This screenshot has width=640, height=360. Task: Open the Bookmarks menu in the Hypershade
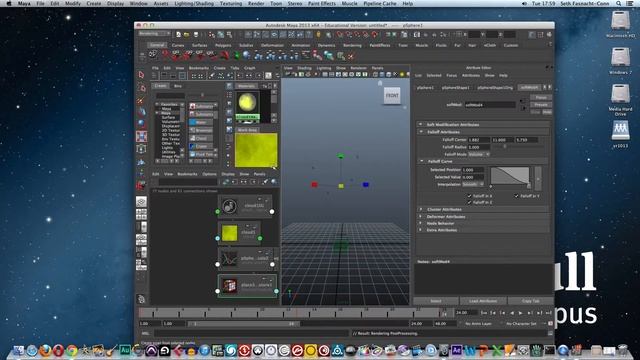point(199,68)
